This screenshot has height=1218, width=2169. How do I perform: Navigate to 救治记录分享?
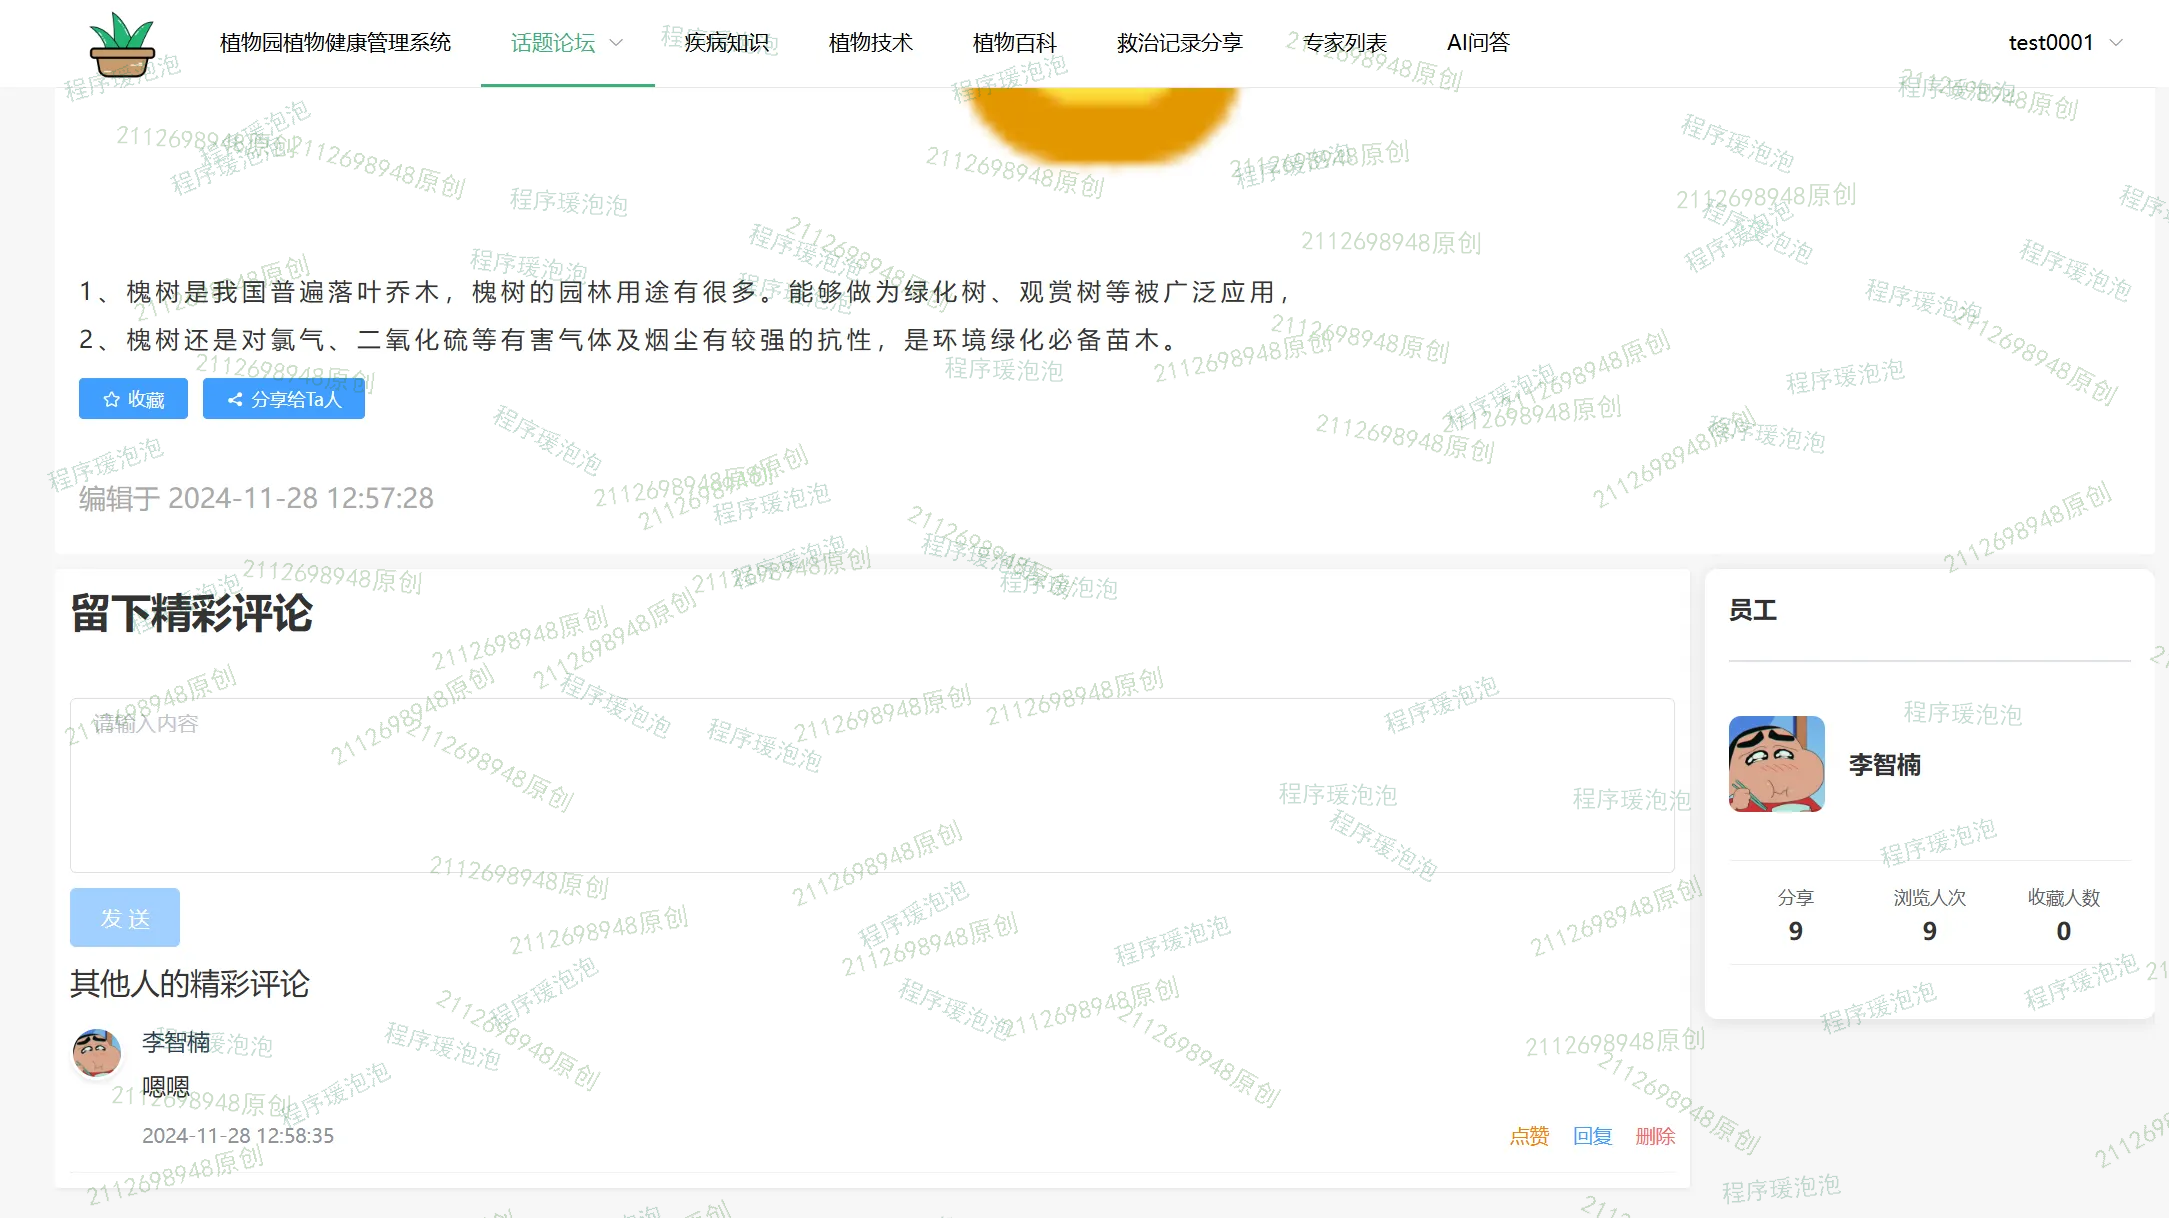1179,43
